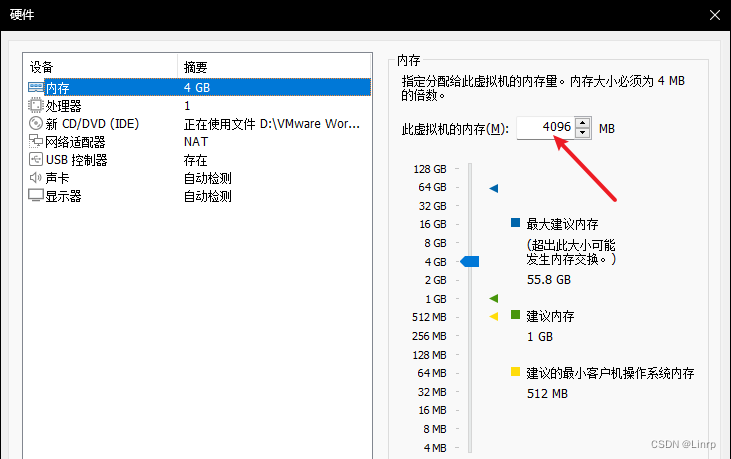Click the 16 GB slider label

point(433,224)
